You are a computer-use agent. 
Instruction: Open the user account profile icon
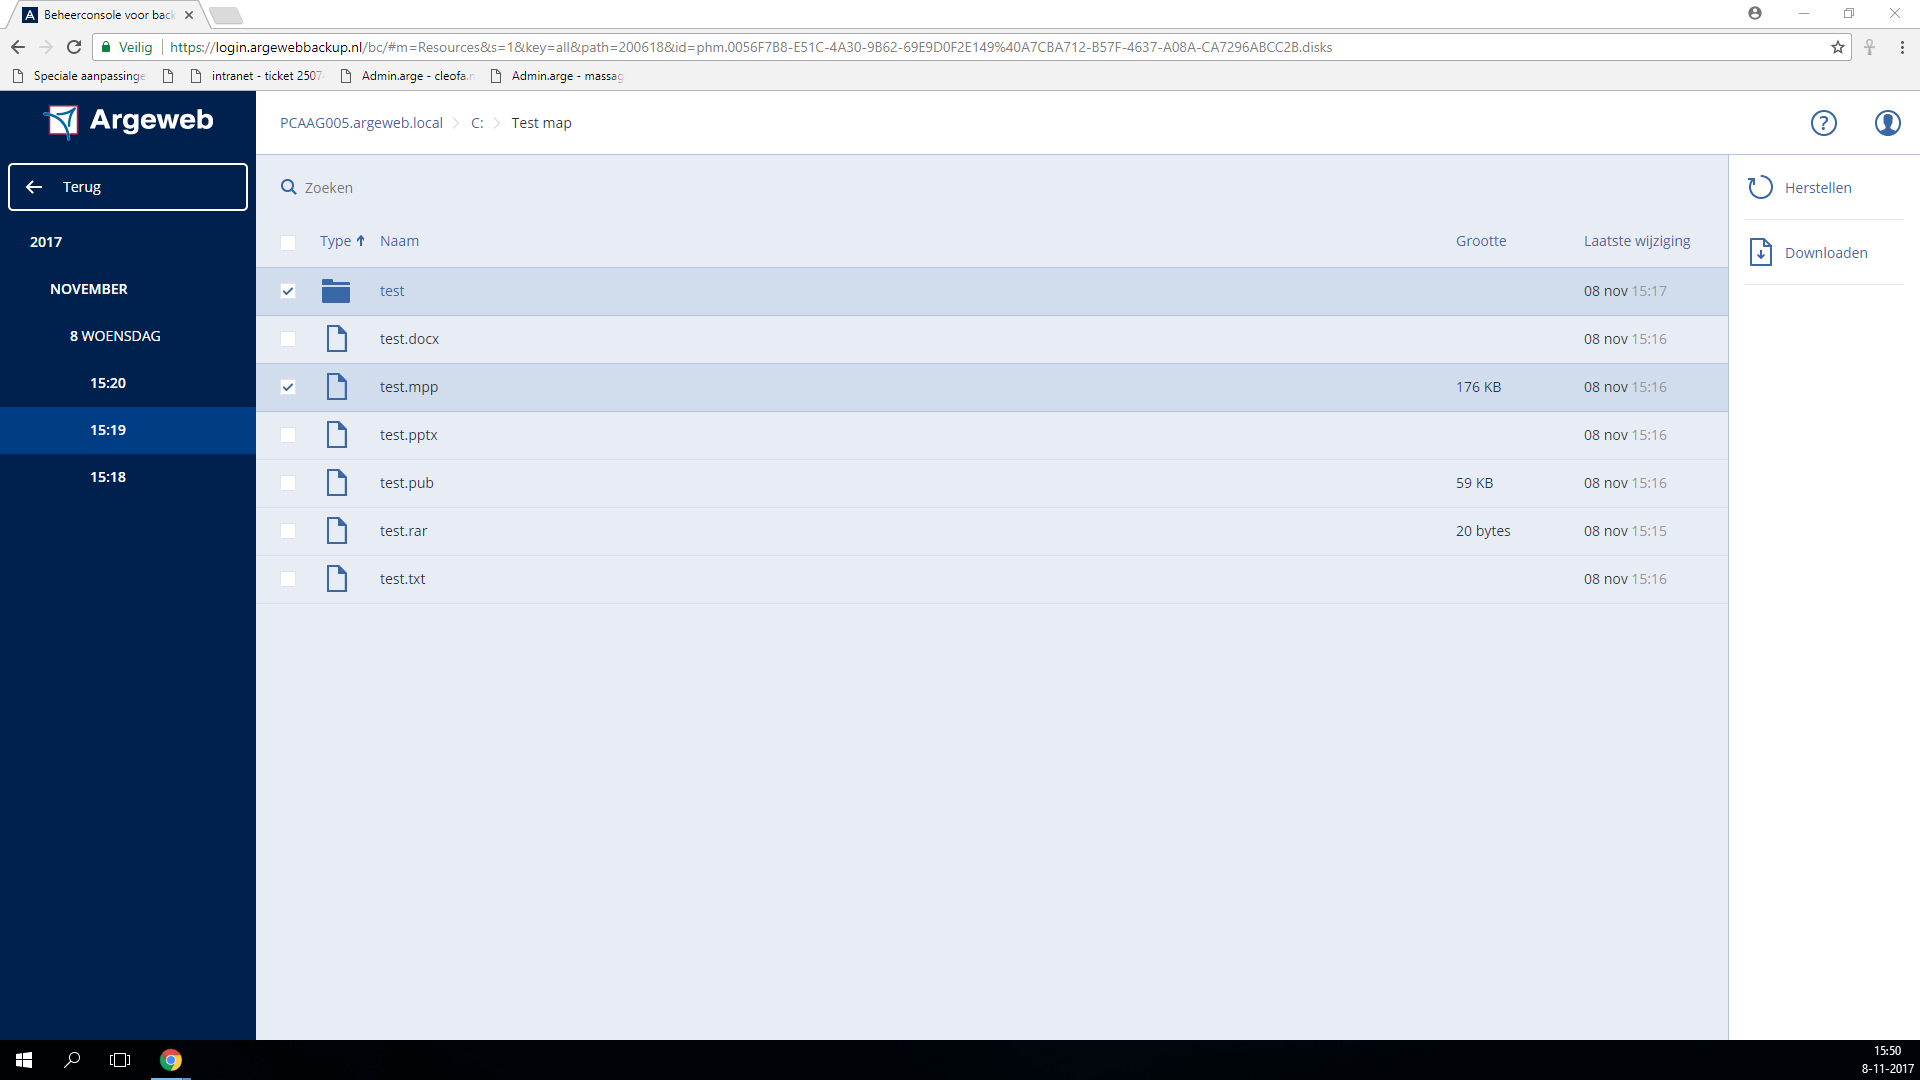1887,123
